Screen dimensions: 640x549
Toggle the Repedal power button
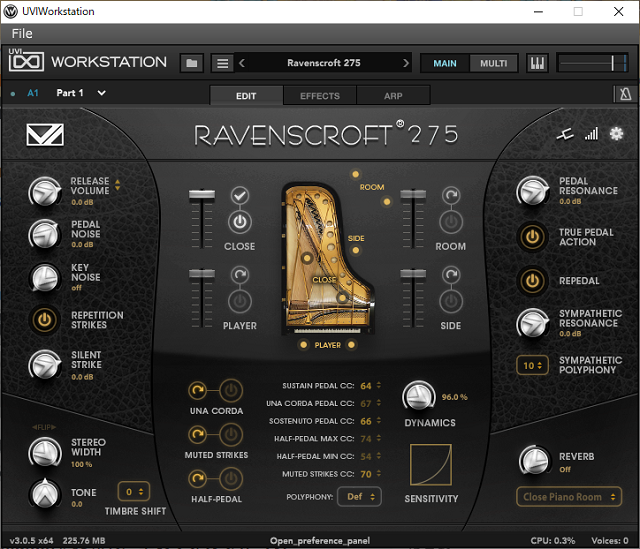(x=532, y=281)
